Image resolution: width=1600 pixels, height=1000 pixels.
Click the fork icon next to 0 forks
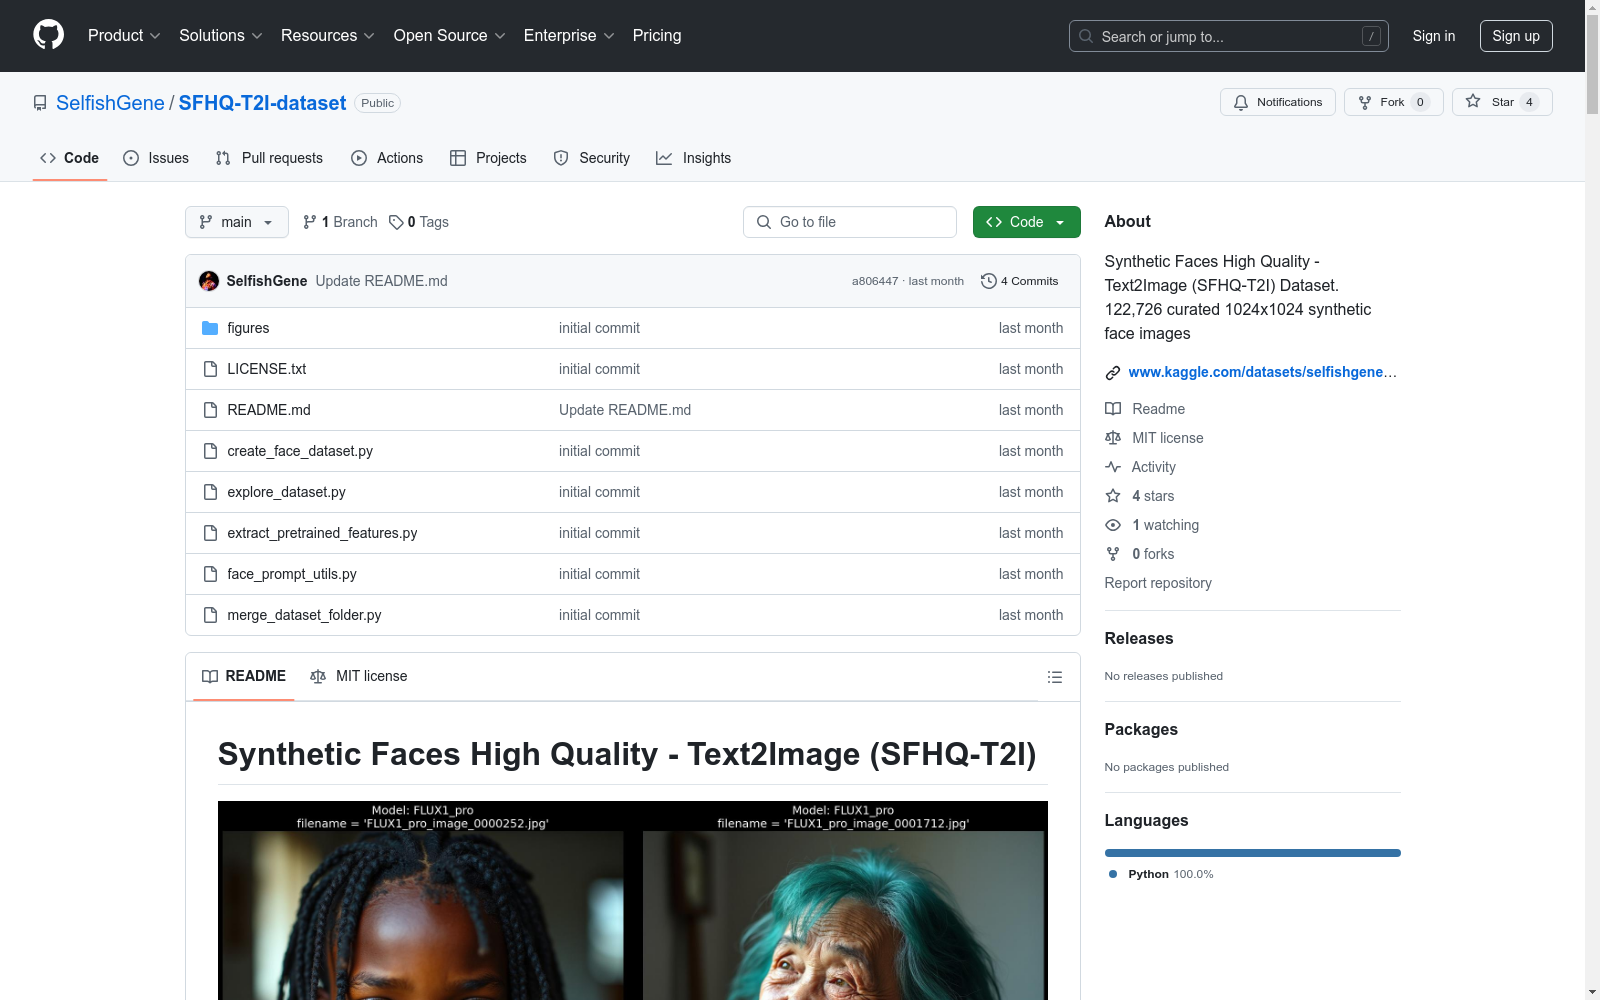click(1113, 554)
